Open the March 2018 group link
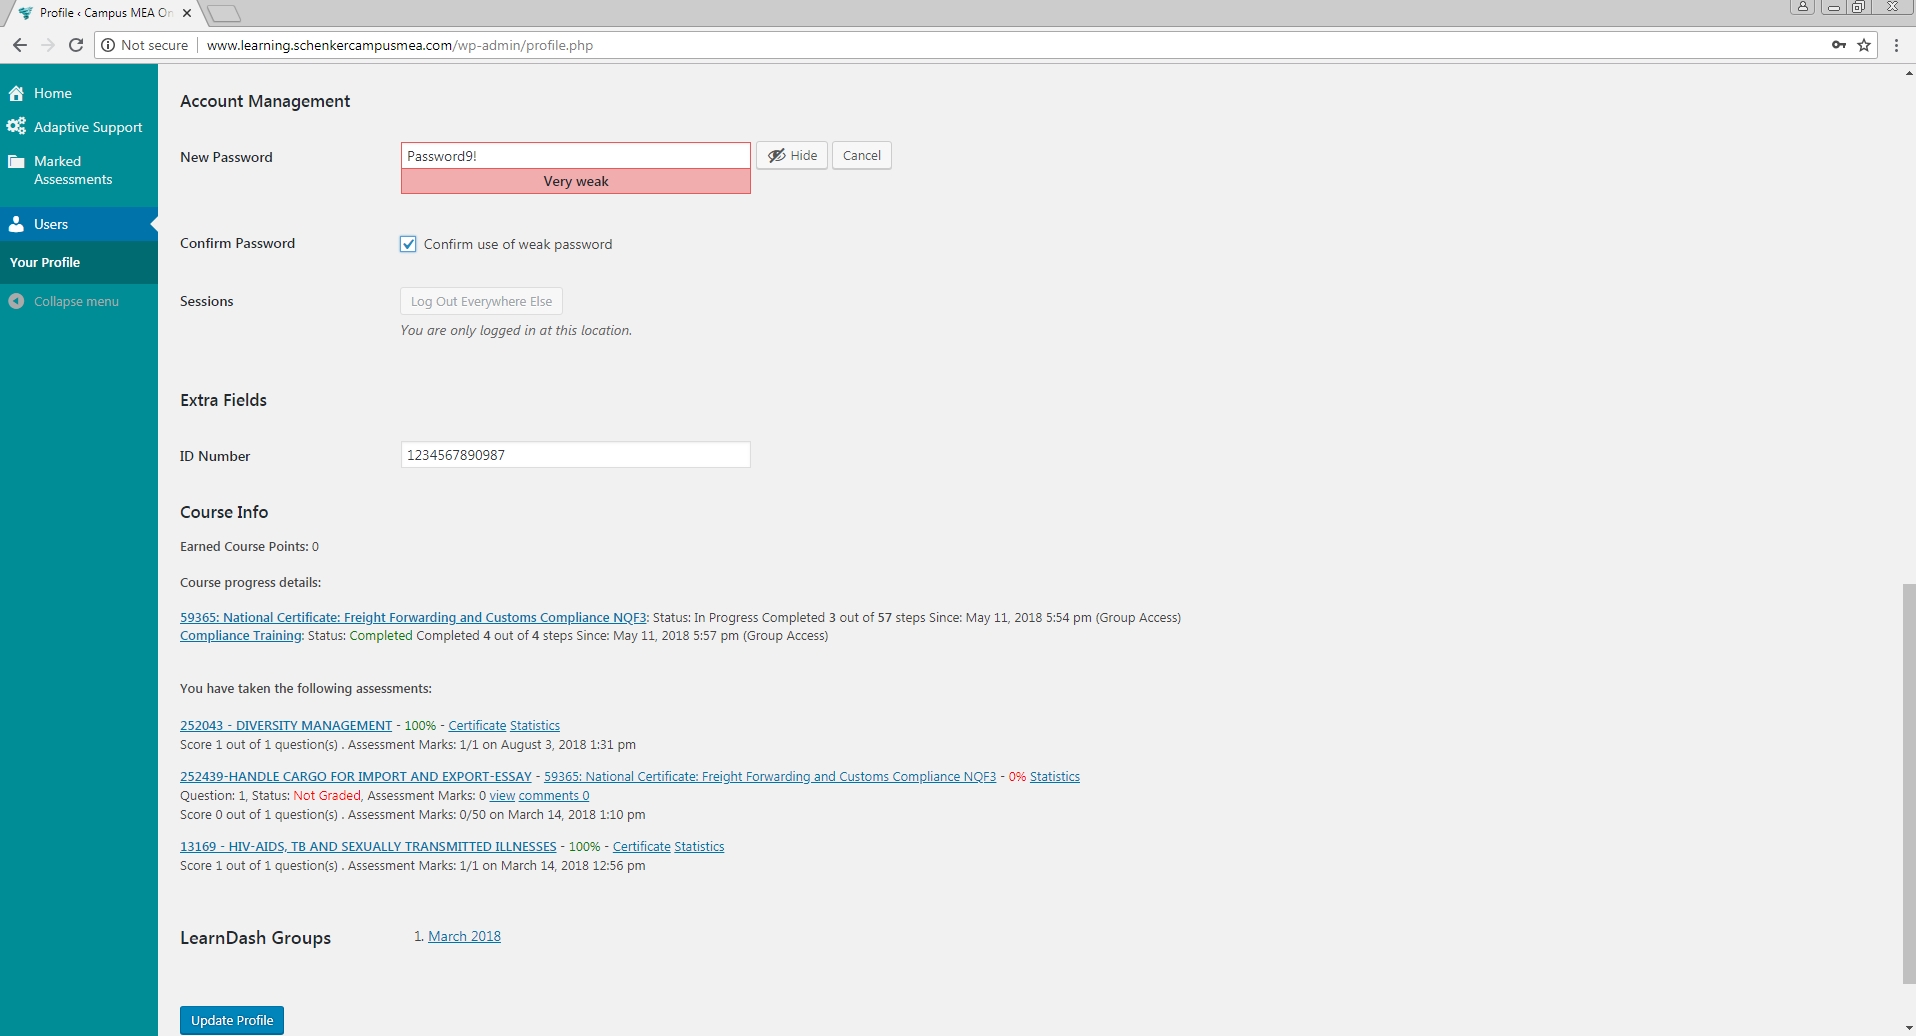The width and height of the screenshot is (1916, 1036). [x=464, y=936]
